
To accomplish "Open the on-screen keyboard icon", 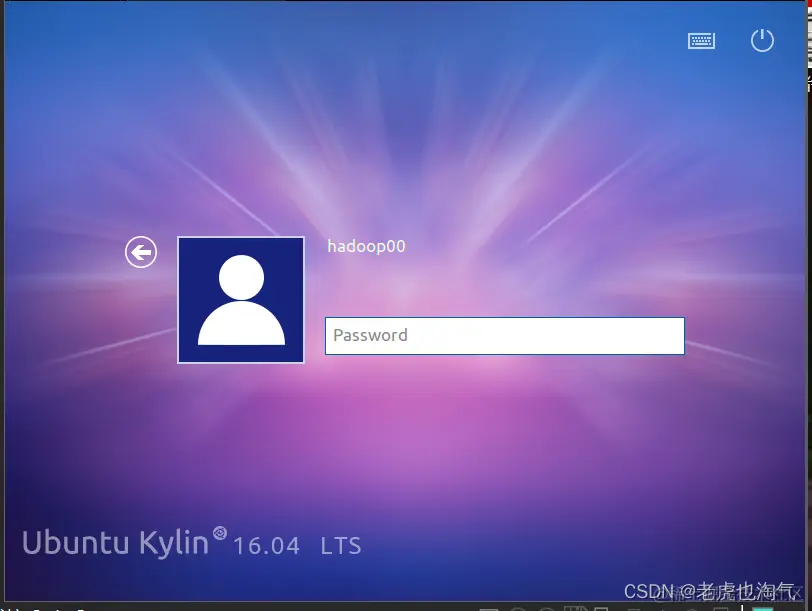I will (x=701, y=41).
